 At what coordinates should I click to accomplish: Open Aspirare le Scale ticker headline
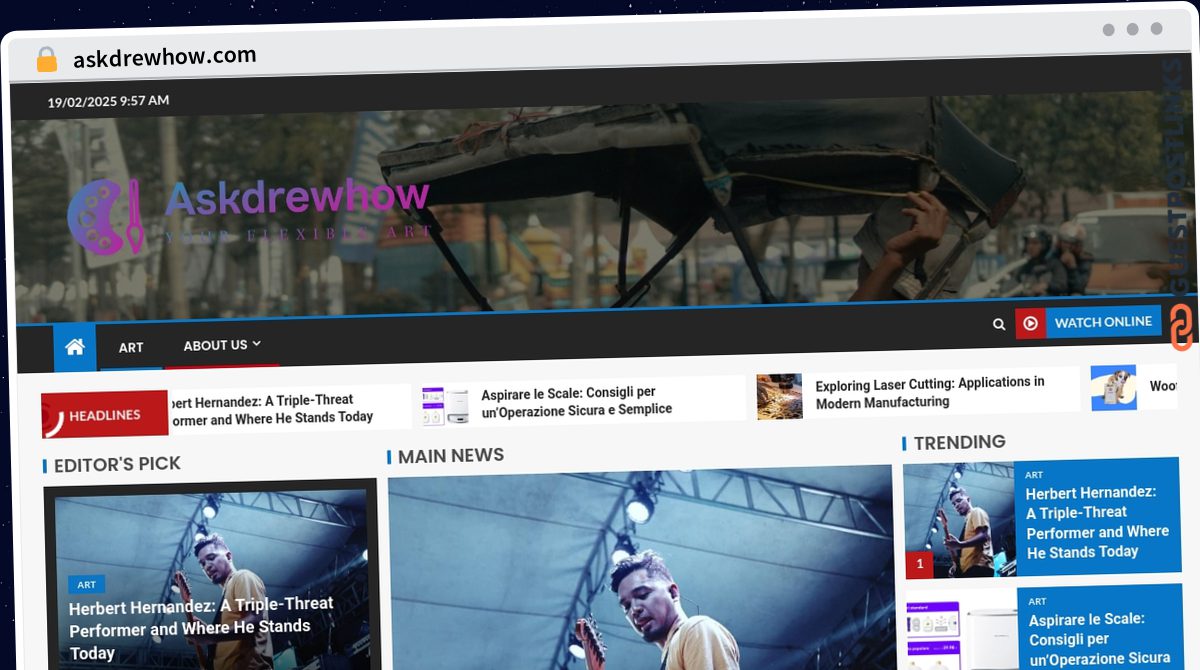tap(577, 401)
